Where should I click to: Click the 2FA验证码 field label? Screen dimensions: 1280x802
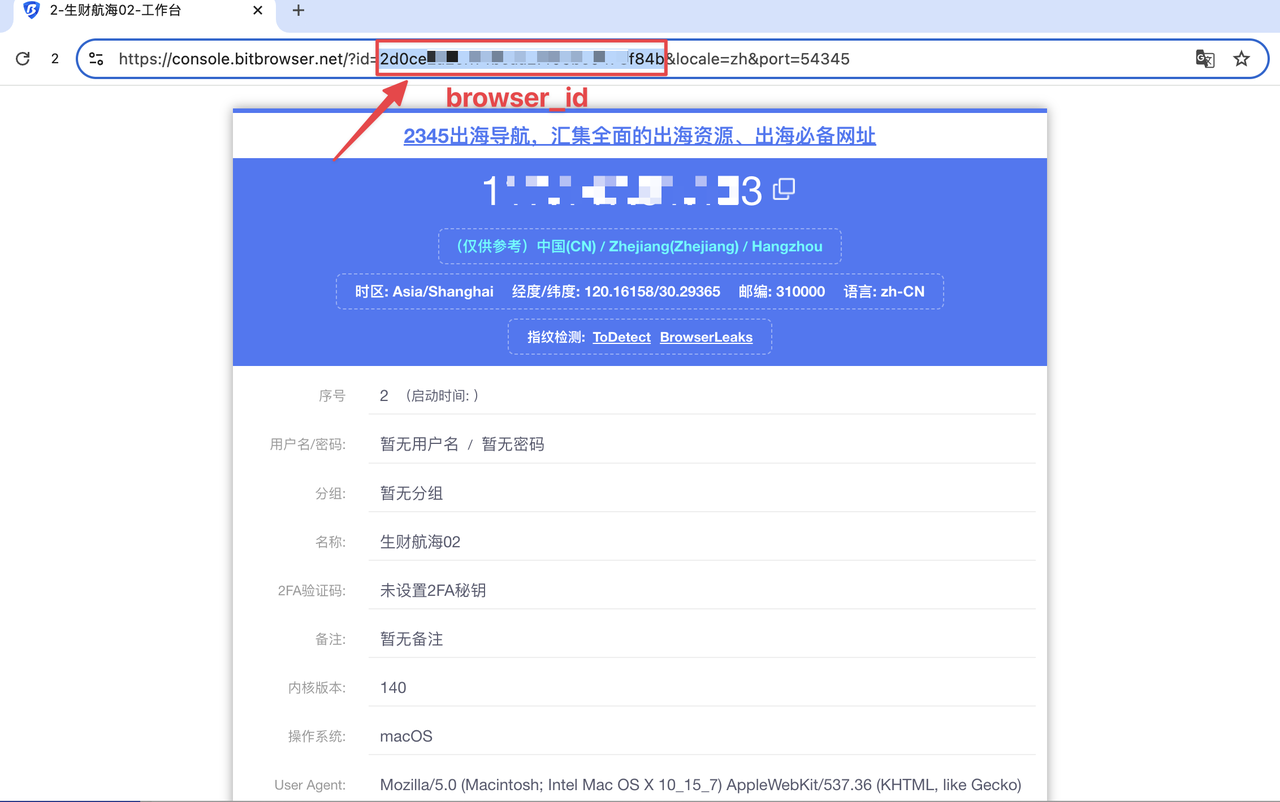pyautogui.click(x=312, y=591)
